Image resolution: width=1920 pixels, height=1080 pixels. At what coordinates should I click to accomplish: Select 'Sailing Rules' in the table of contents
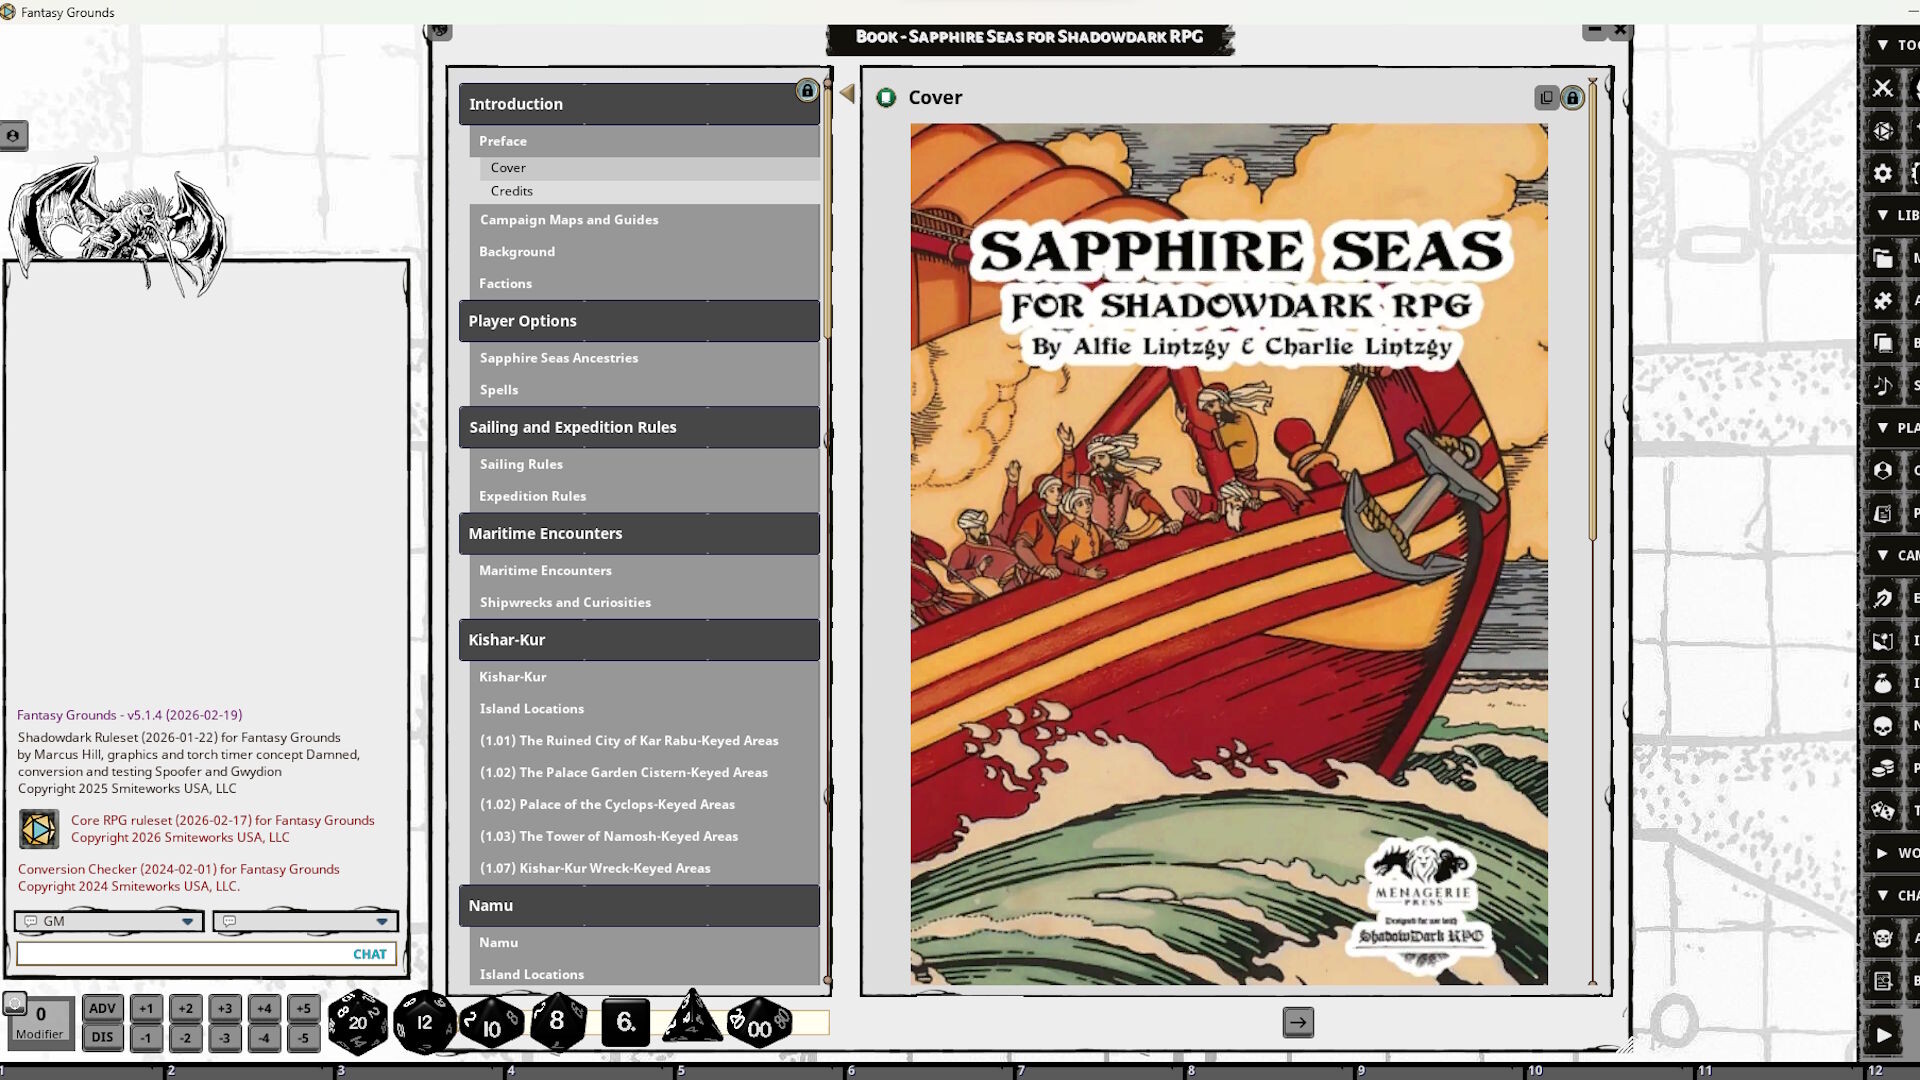click(521, 464)
